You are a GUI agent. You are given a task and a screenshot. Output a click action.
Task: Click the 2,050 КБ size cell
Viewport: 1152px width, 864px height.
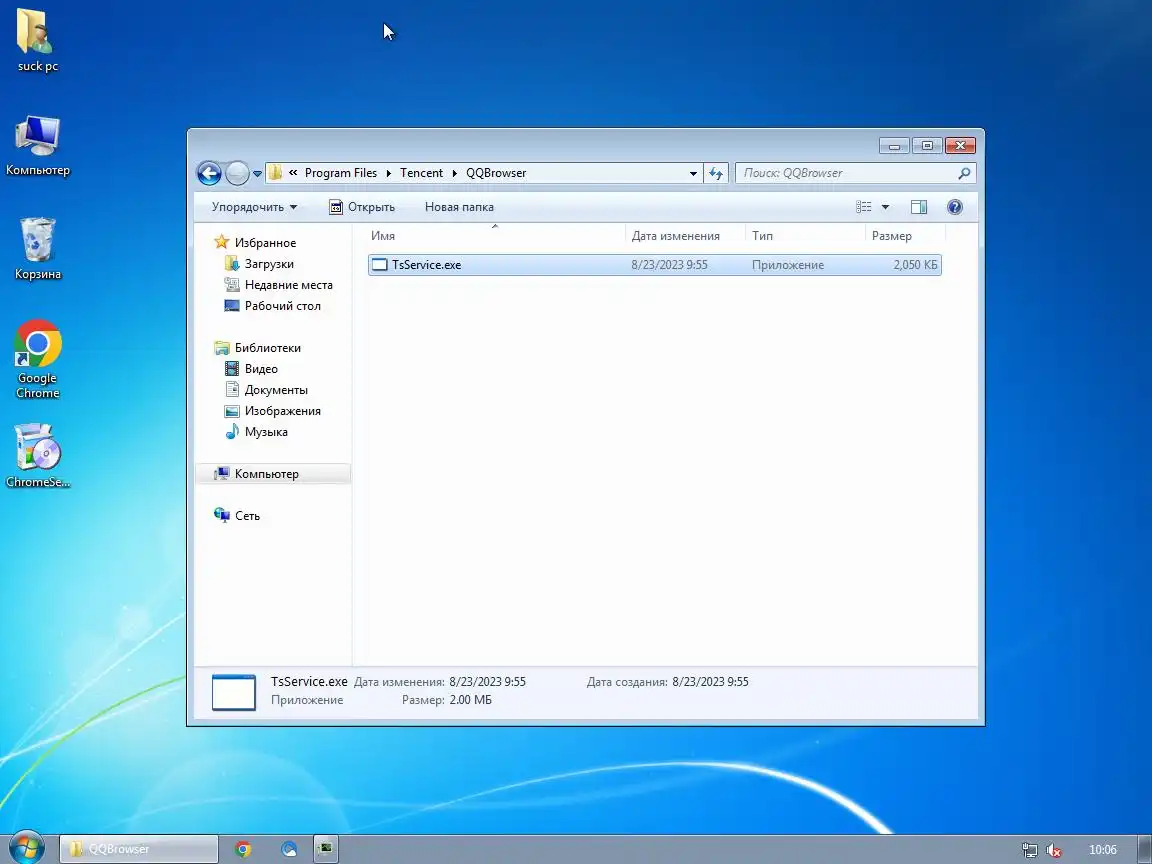[x=915, y=265]
